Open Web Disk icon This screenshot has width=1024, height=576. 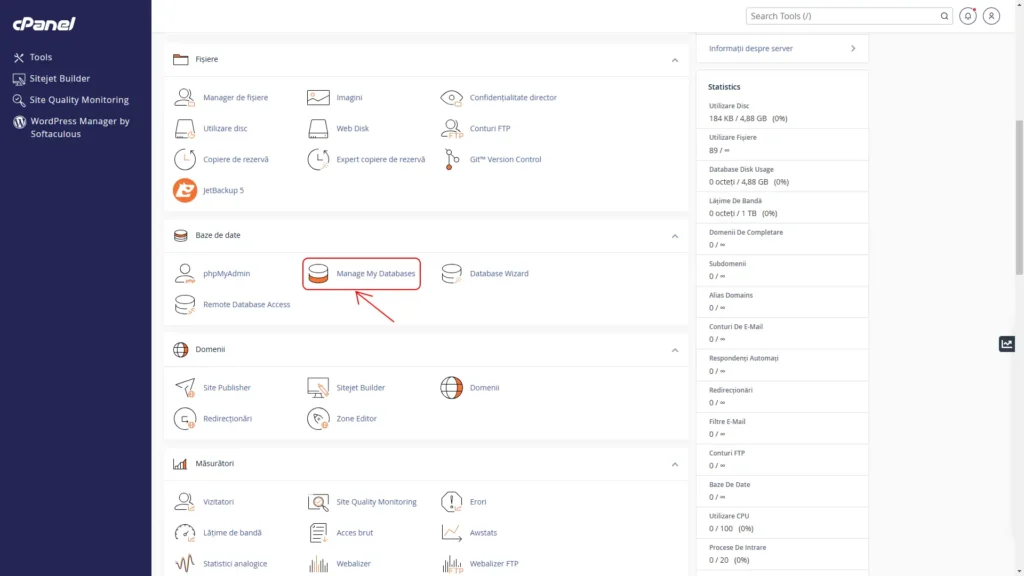[318, 129]
